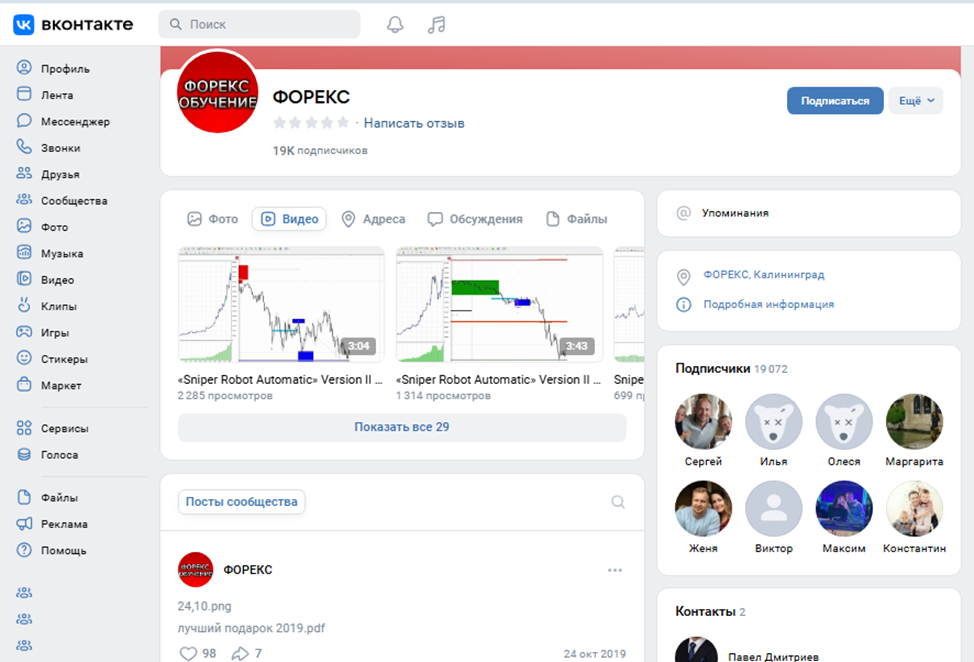Like the post with heart icon

pyautogui.click(x=188, y=653)
